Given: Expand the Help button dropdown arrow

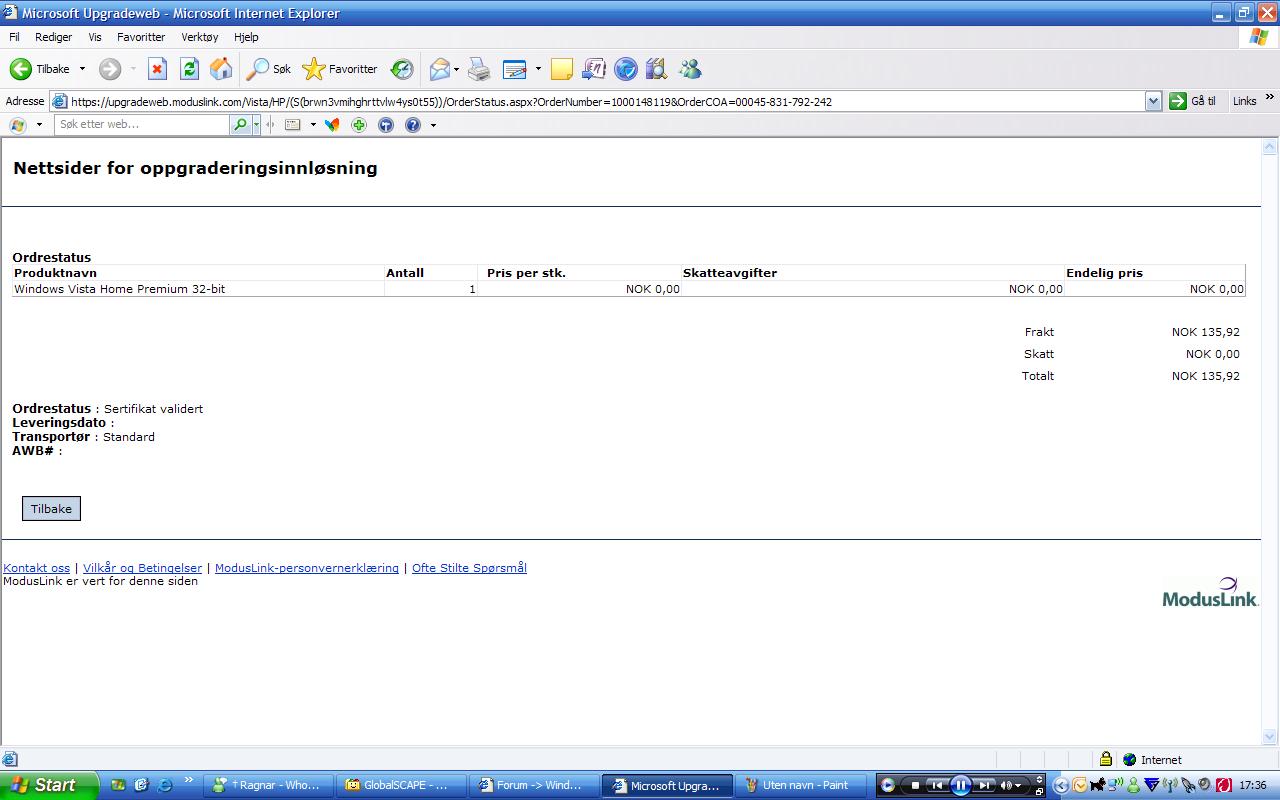Looking at the screenshot, I should 433,125.
